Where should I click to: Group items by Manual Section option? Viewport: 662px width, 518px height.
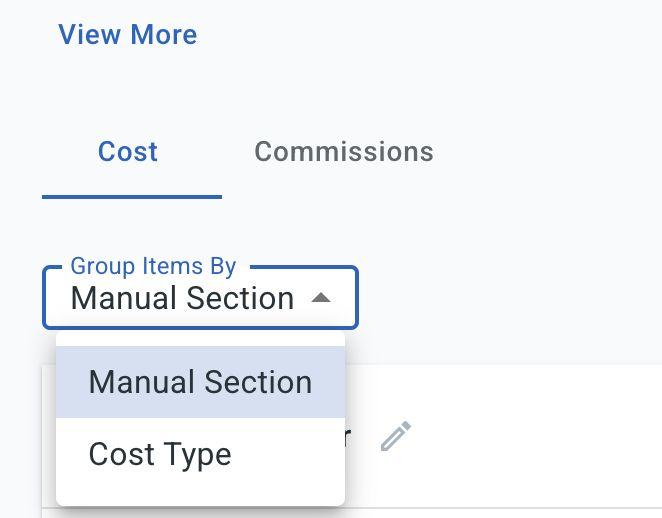coord(200,382)
